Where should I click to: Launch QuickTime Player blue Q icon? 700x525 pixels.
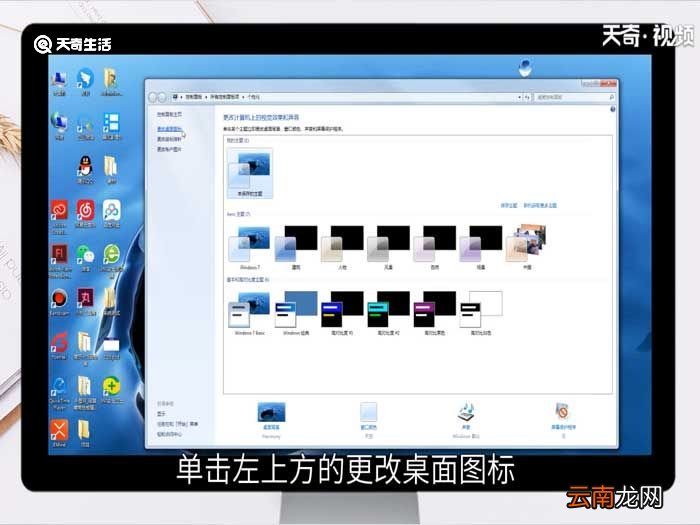click(59, 387)
